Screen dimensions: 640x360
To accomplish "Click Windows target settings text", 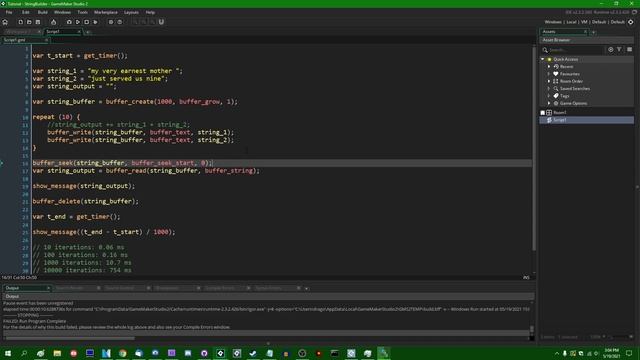I will (x=553, y=22).
